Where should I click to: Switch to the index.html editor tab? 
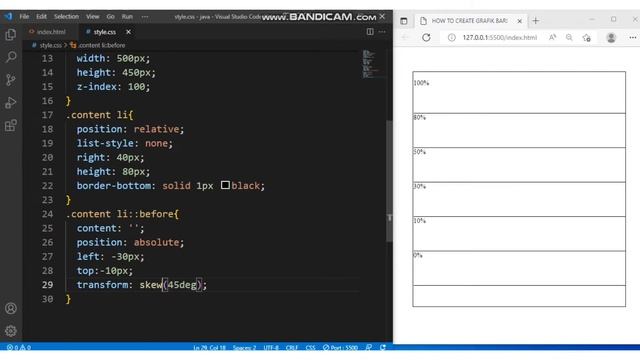click(47, 32)
